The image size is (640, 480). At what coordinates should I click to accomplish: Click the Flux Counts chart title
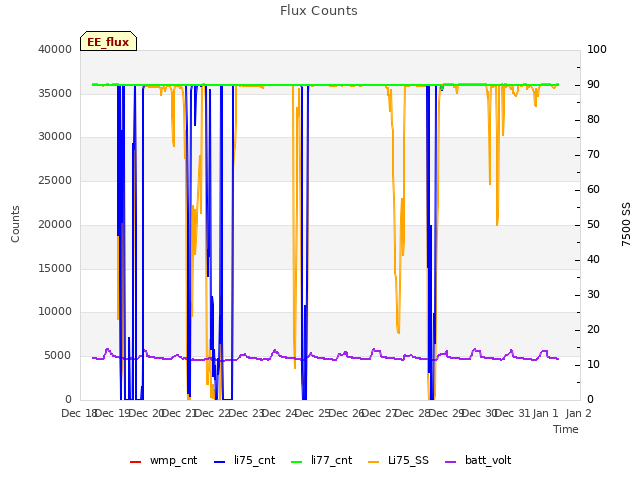319,11
